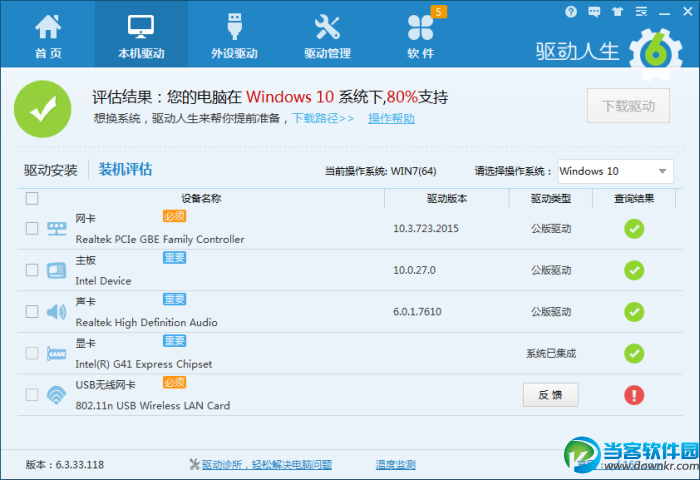This screenshot has width=700, height=480.
Task: Click the wireless wifi device icon
Action: (57, 395)
